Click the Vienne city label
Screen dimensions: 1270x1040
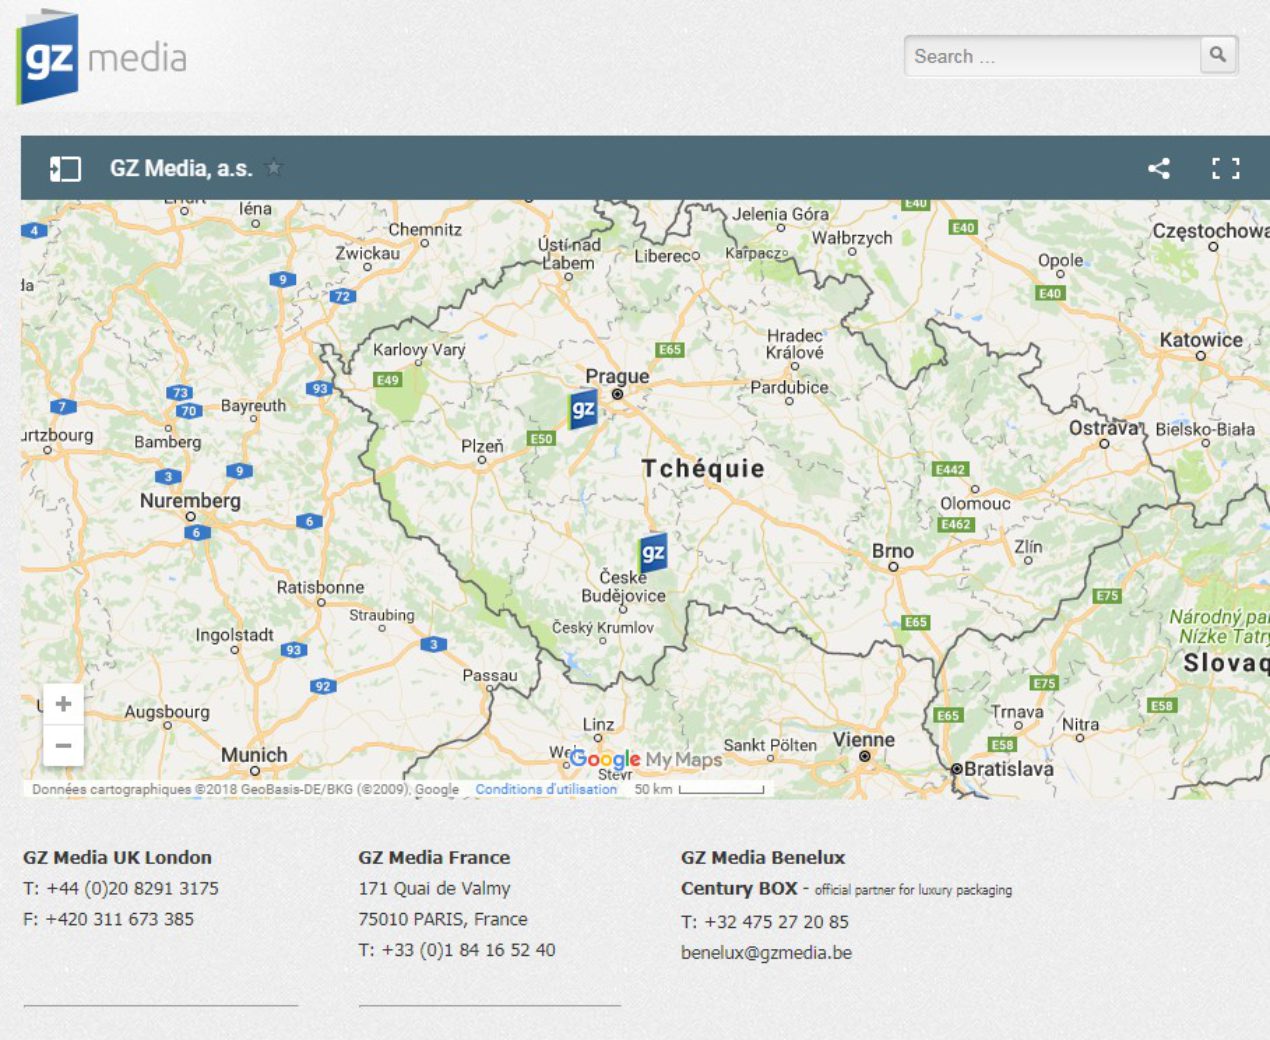864,740
